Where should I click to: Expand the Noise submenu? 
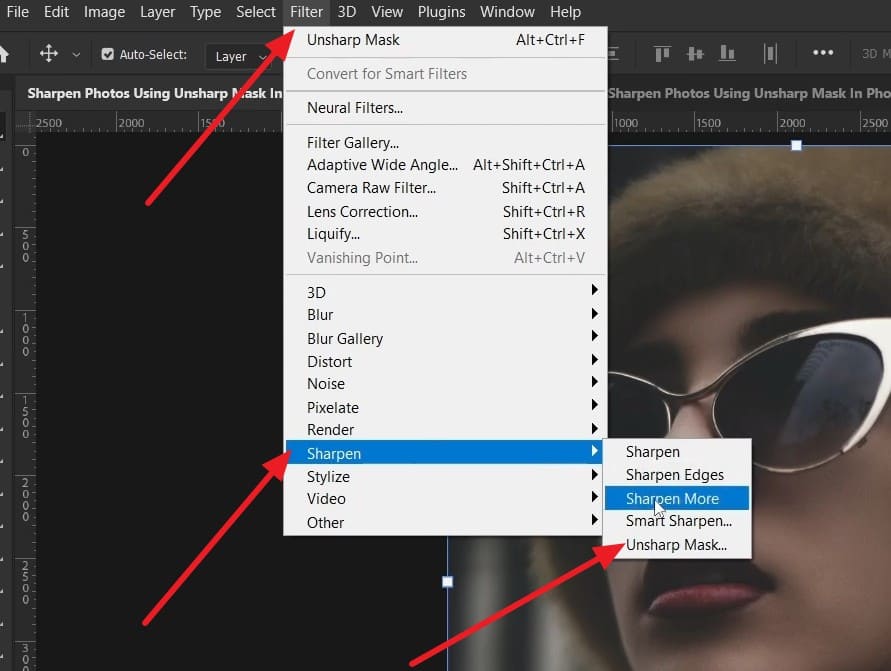pos(446,384)
